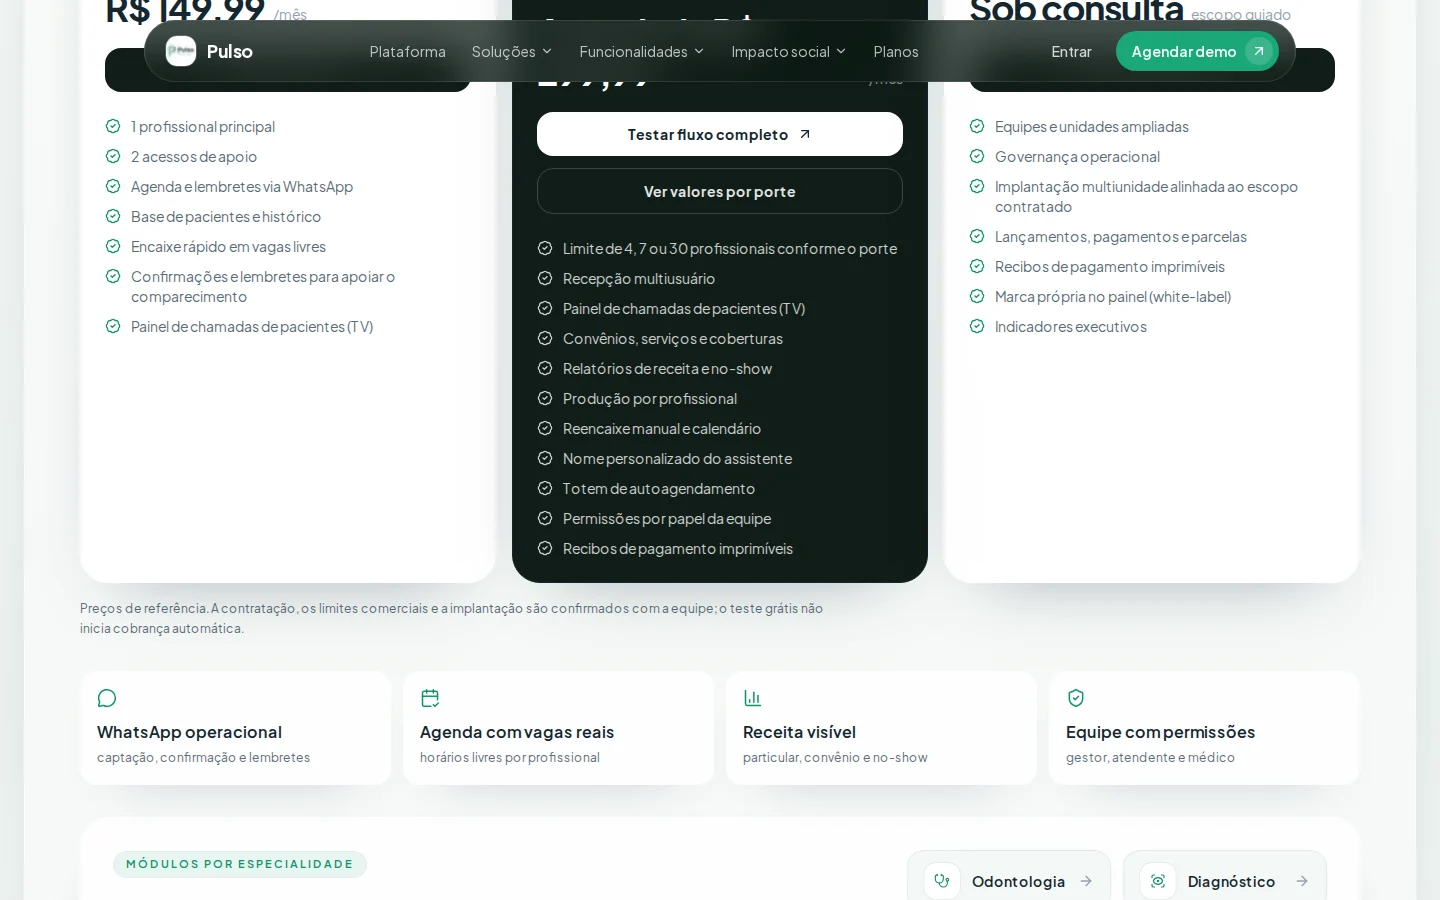1440x900 pixels.
Task: Go to the Planos nav item
Action: pyautogui.click(x=896, y=51)
